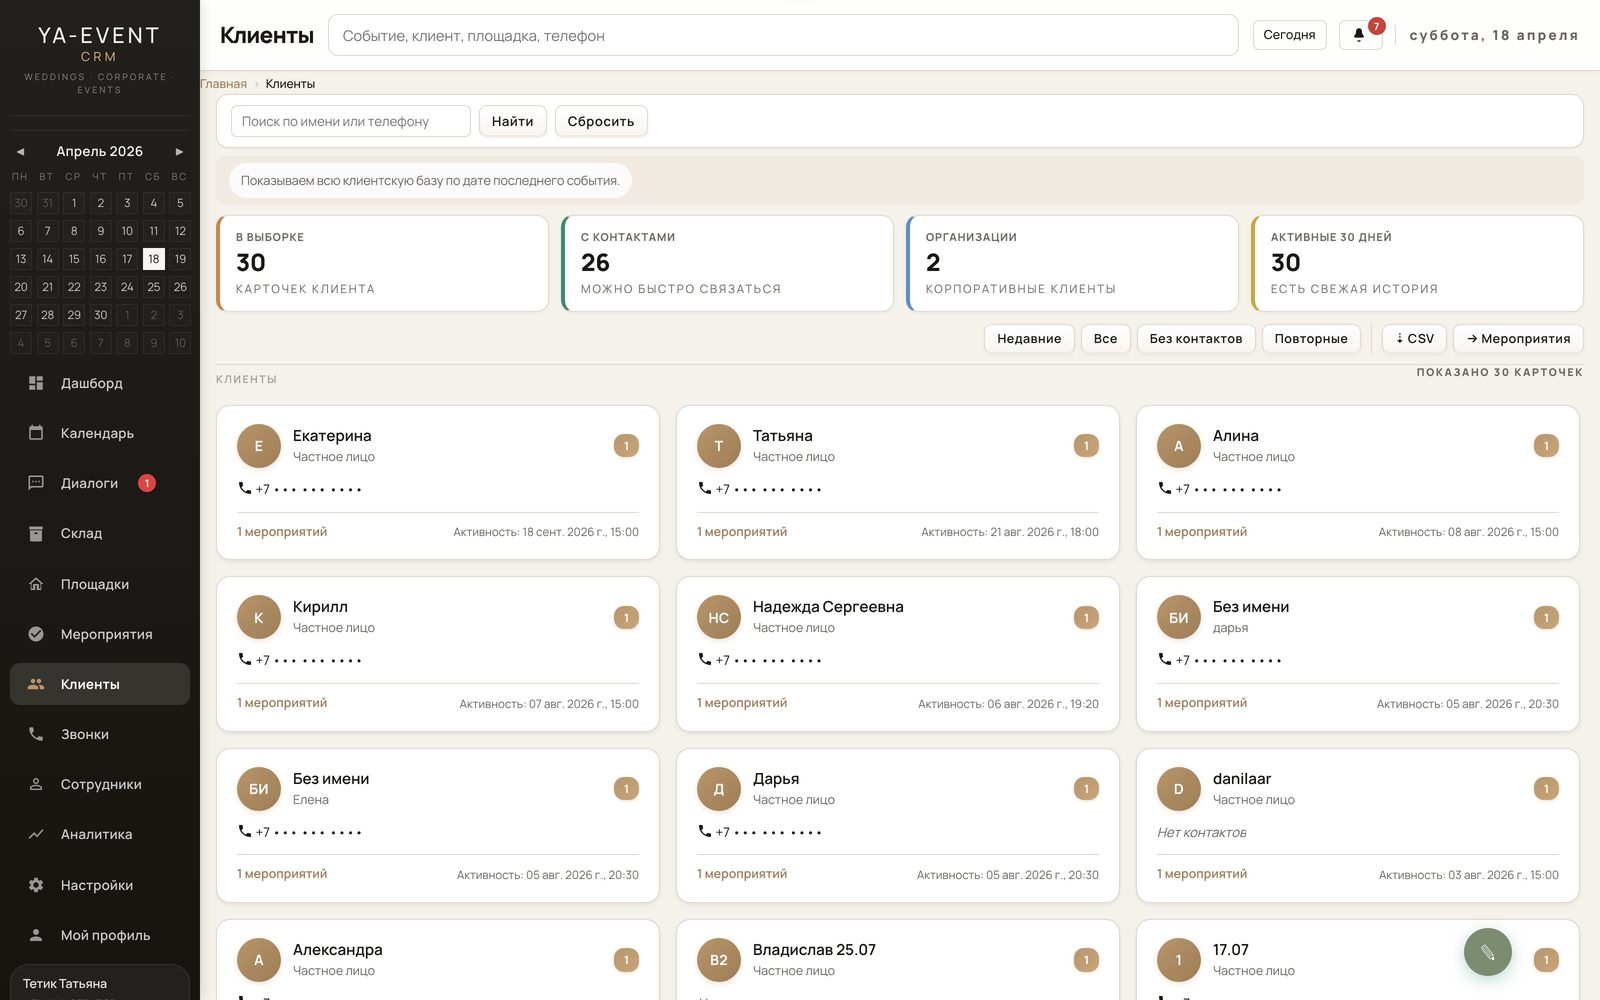Filter Повторные clients
The image size is (1600, 1000).
click(x=1311, y=339)
